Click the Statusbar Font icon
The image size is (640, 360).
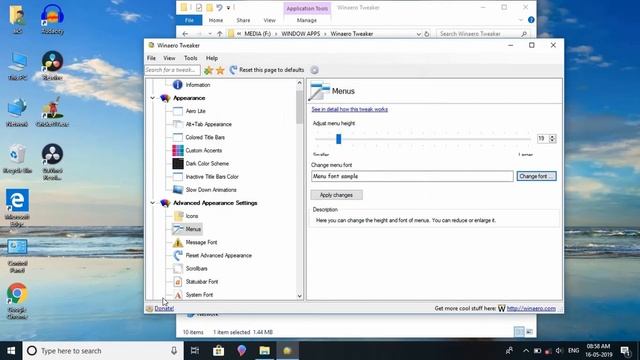click(178, 282)
